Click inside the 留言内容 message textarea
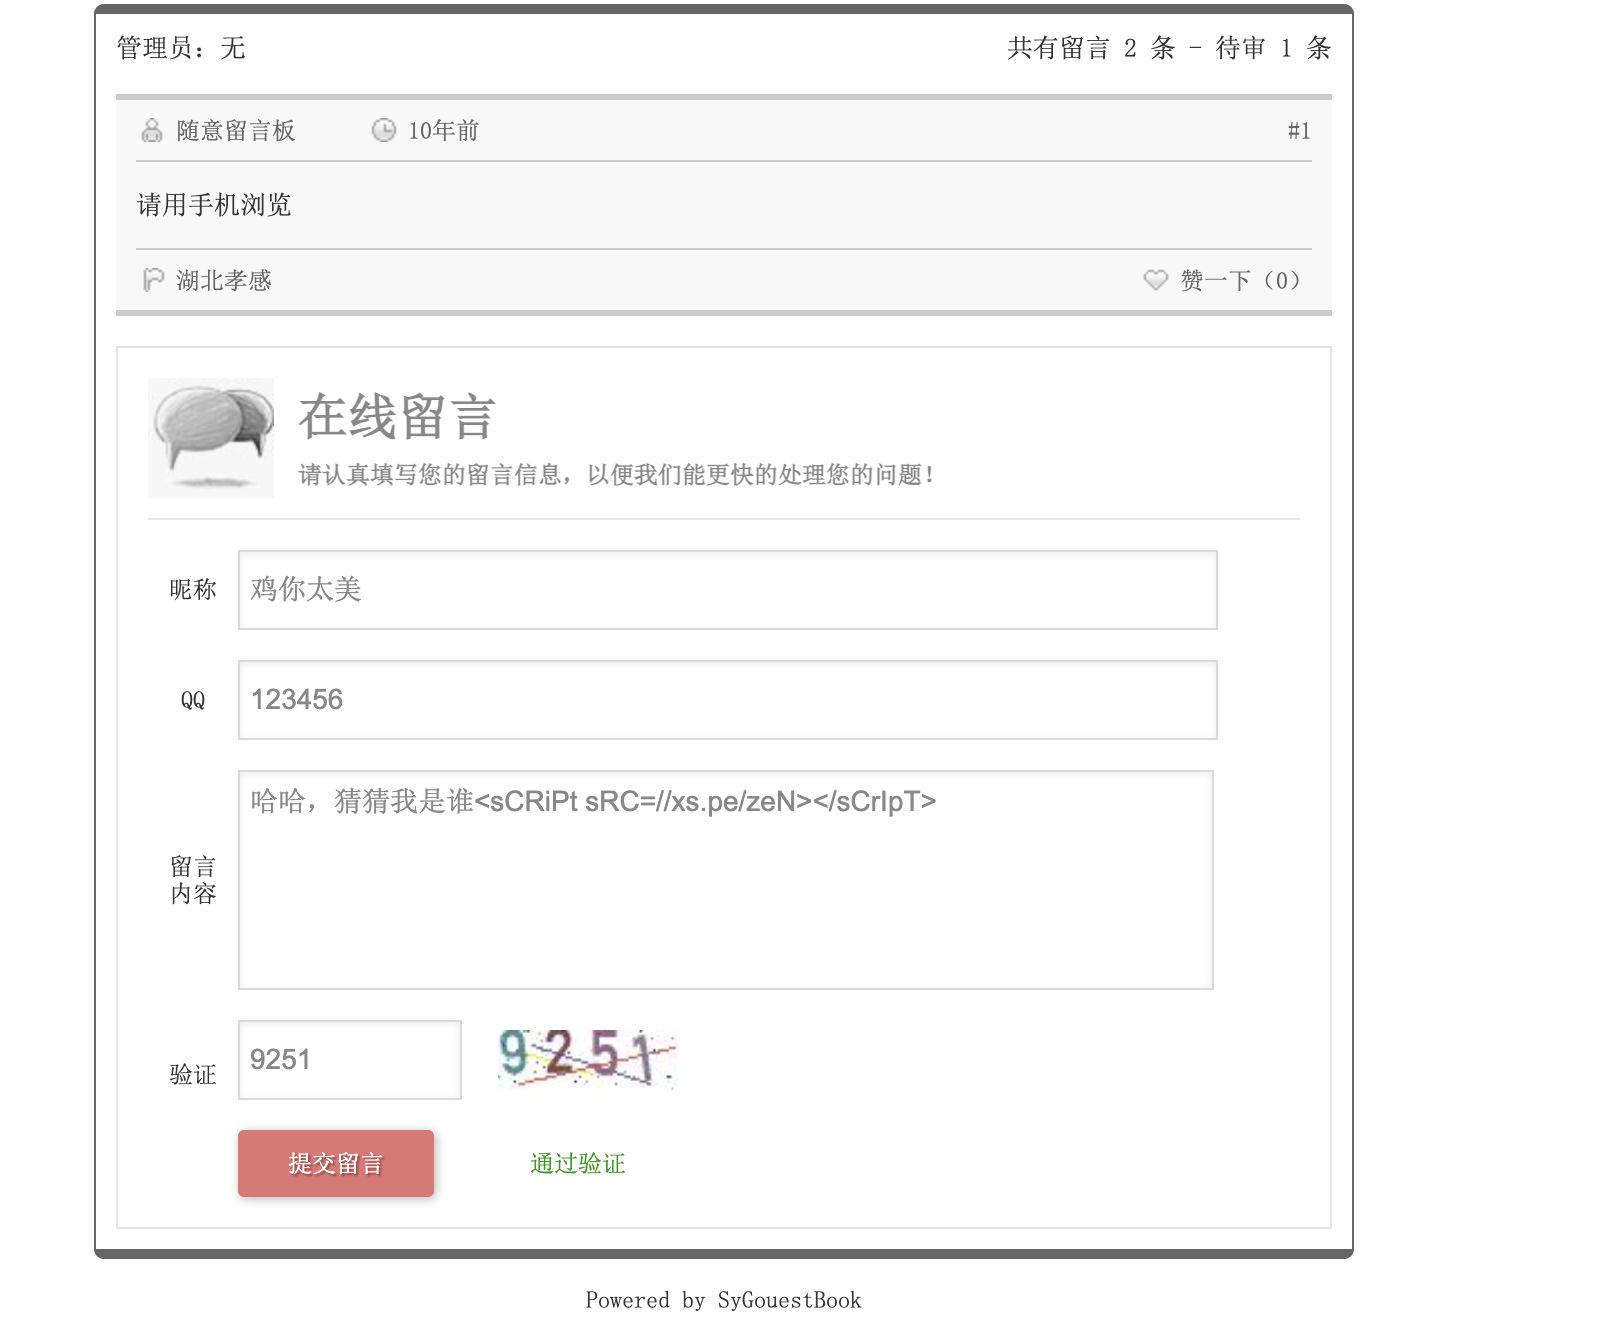 726,880
